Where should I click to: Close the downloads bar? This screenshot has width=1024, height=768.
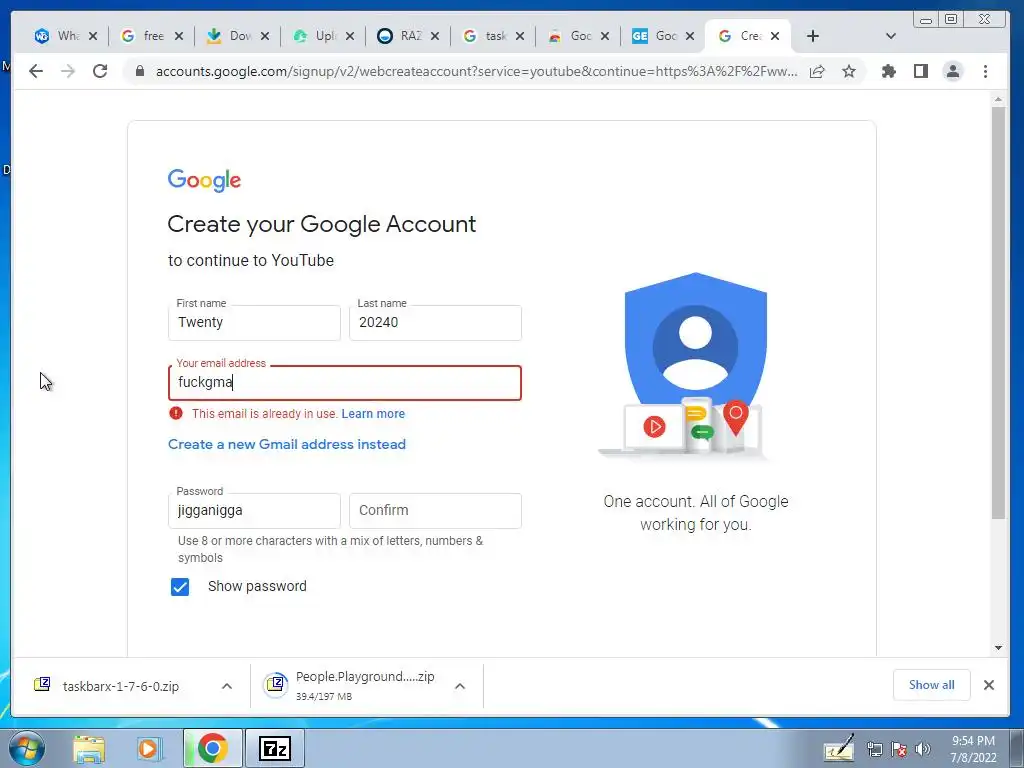[989, 684]
